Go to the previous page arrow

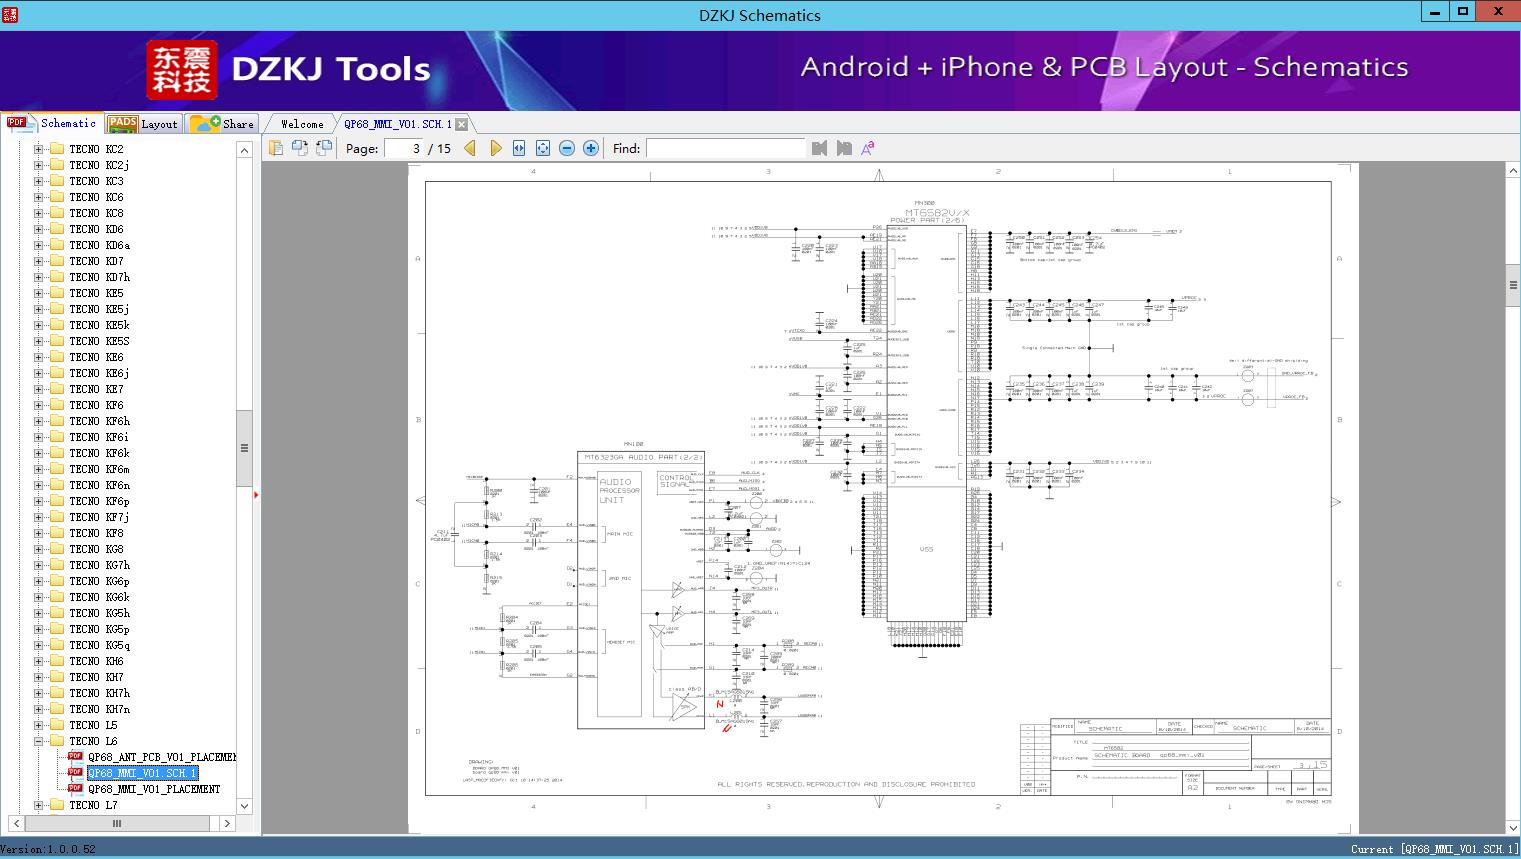tap(470, 148)
